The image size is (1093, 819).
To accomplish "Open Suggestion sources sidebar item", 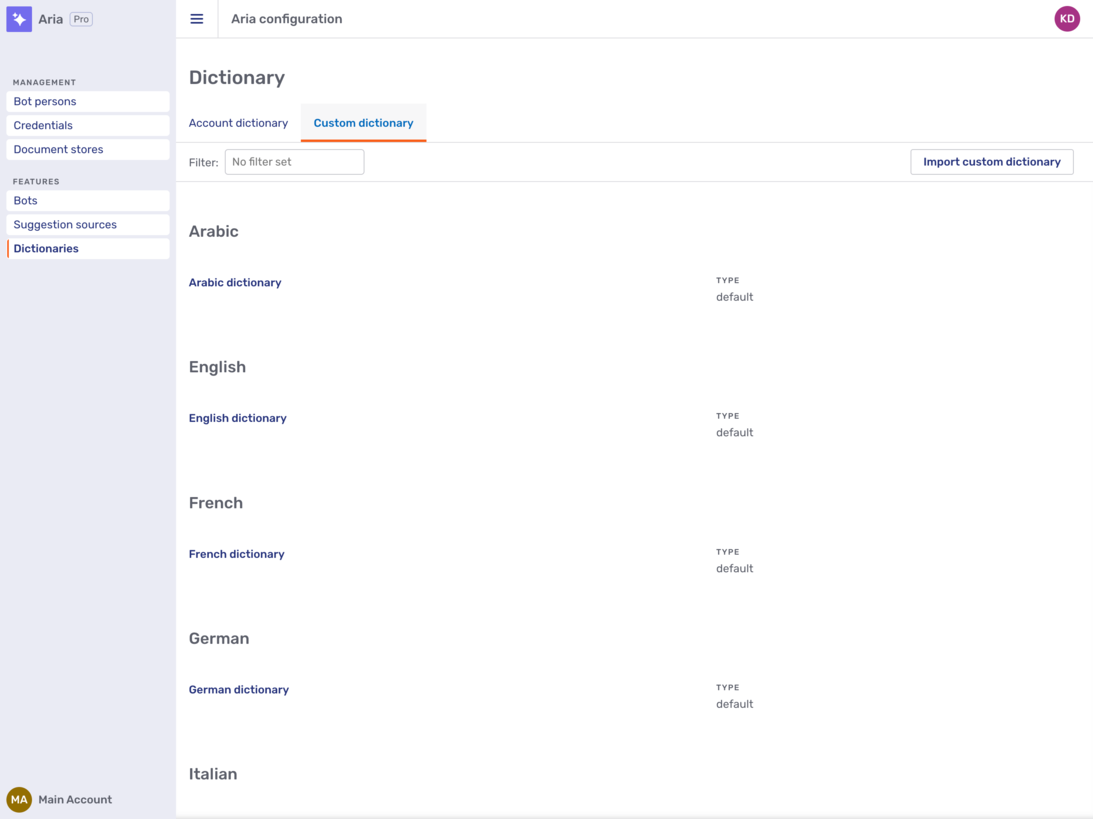I will coord(88,224).
